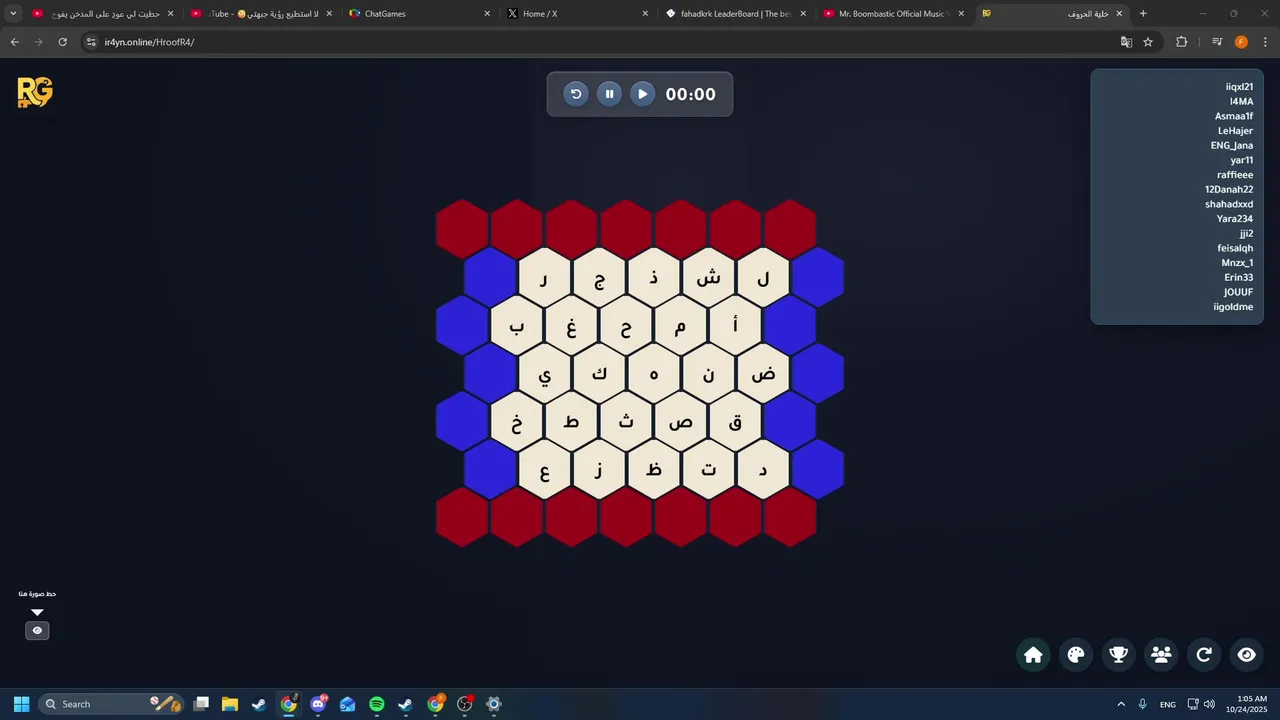The height and width of the screenshot is (720, 1280).
Task: Select player feisalqh in the list
Action: click(1235, 248)
